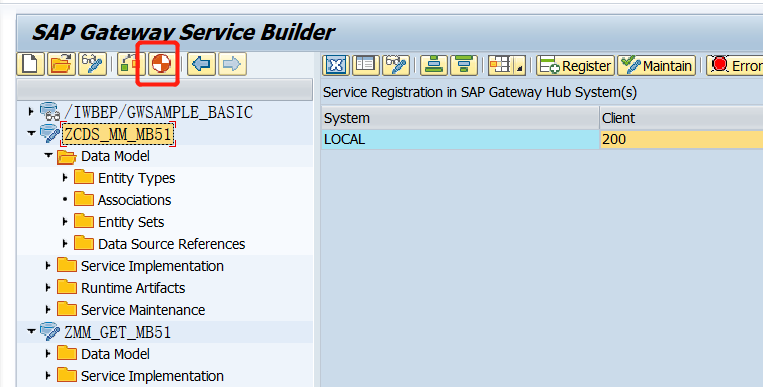Go forward with the right blue arrow
The width and height of the screenshot is (763, 387).
pos(232,64)
